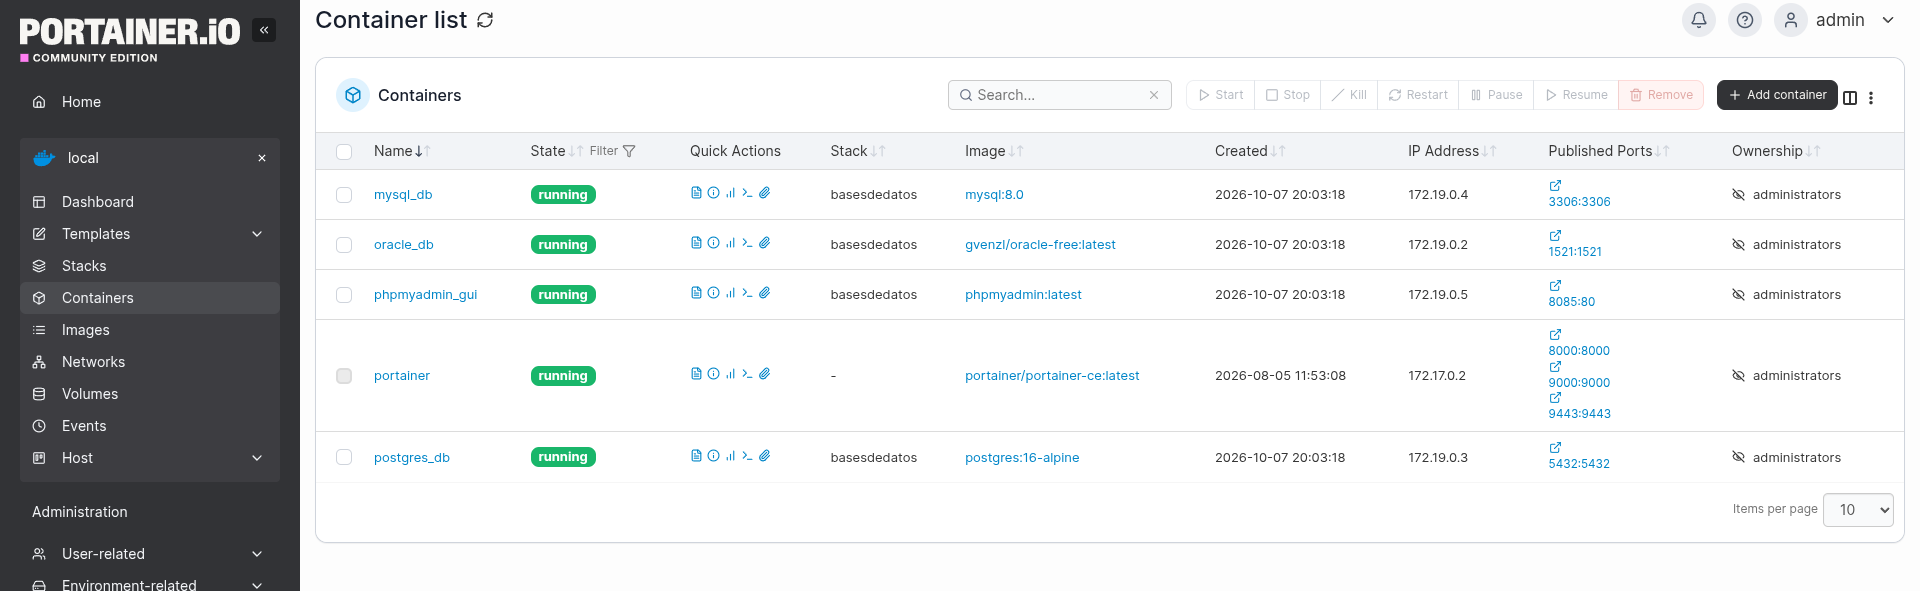Sort containers by Name column
This screenshot has width=1920, height=591.
coord(402,151)
